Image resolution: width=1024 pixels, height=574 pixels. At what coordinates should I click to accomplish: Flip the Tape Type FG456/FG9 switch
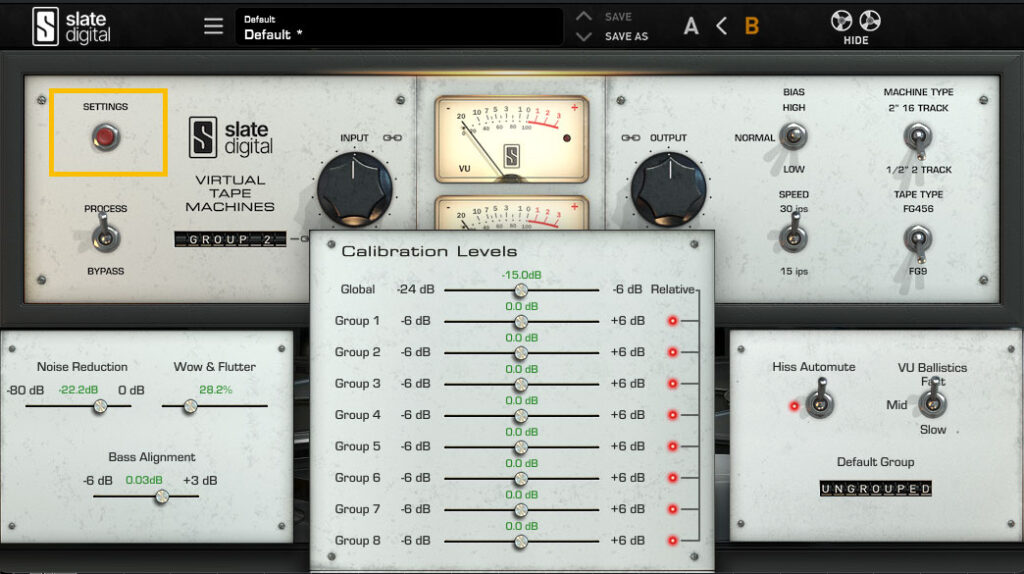[x=918, y=242]
